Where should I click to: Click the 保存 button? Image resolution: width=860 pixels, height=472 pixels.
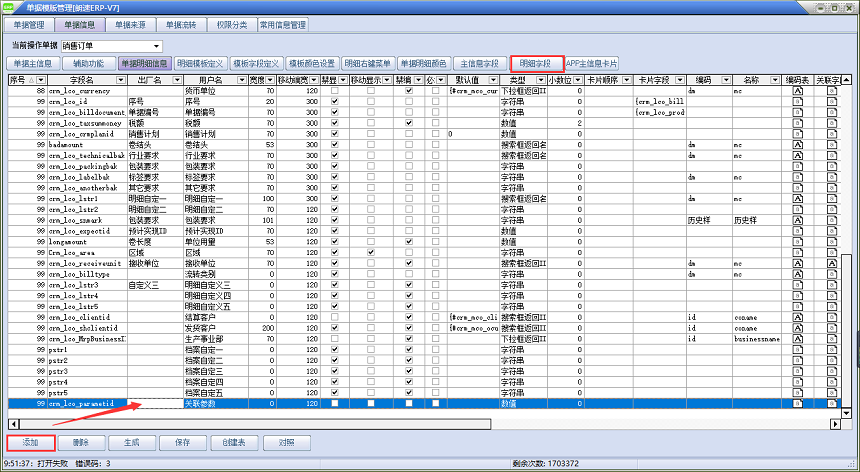pyautogui.click(x=182, y=441)
